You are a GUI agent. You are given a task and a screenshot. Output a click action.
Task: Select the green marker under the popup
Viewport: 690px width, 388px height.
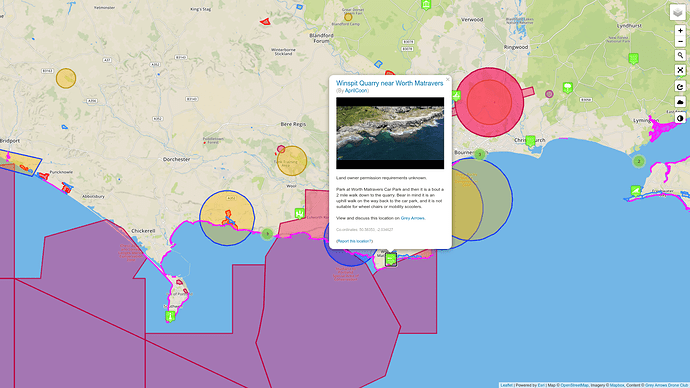point(391,260)
